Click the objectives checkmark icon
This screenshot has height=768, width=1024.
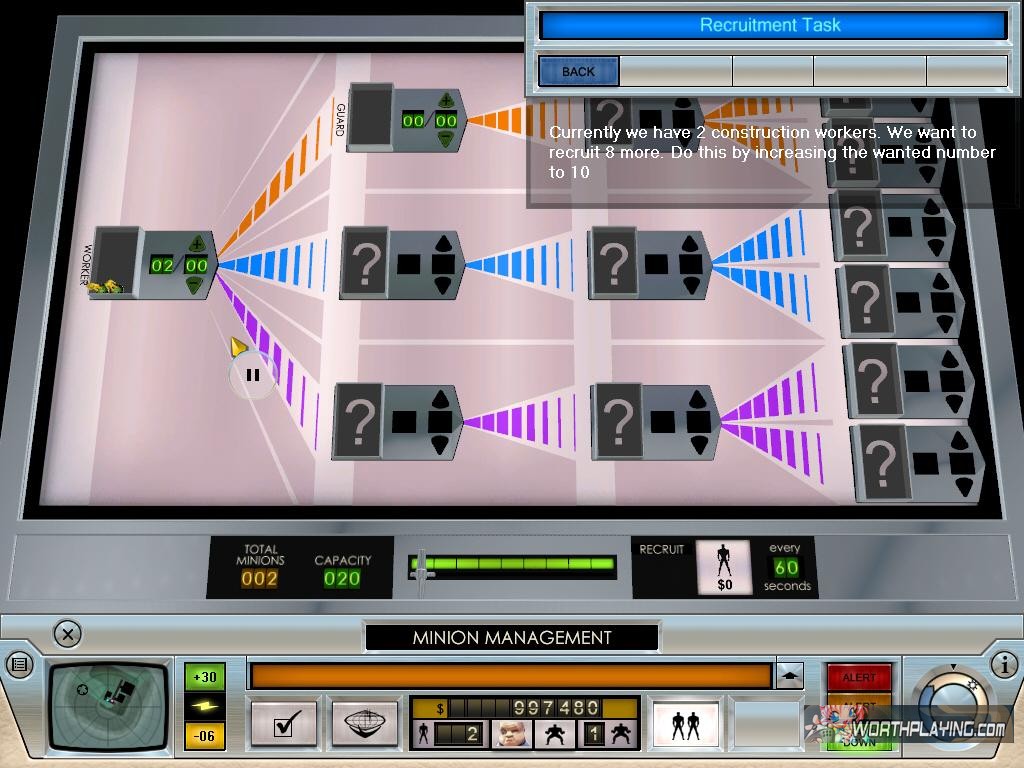coord(283,724)
